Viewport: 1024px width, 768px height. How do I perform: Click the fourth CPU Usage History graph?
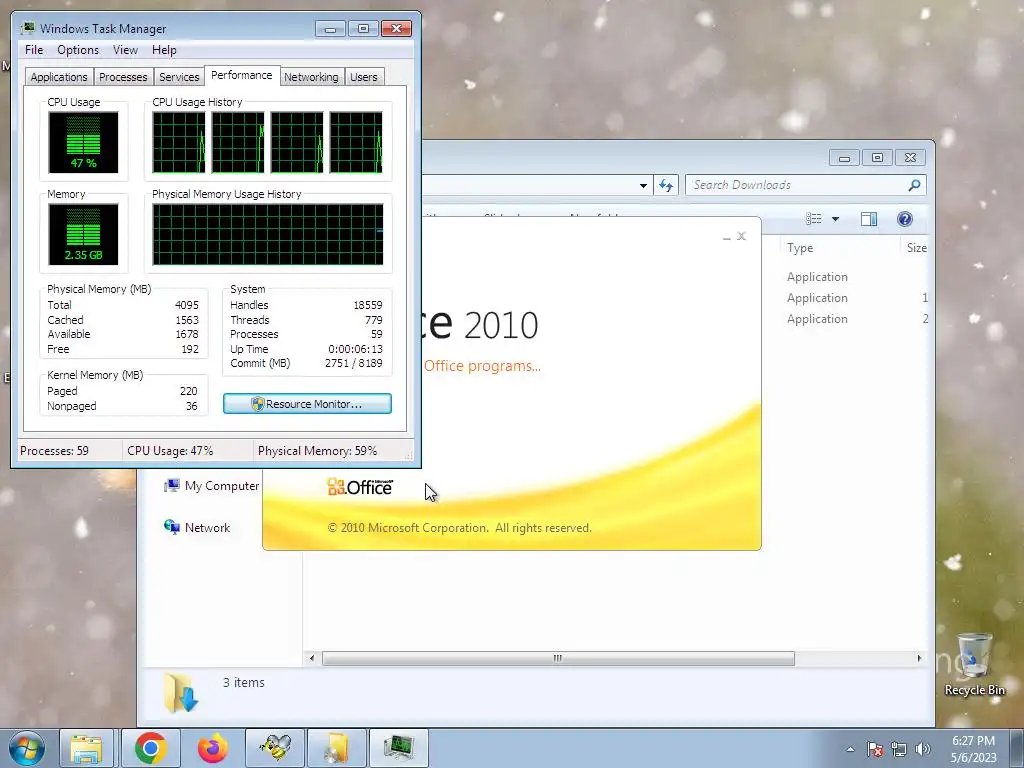click(x=356, y=142)
